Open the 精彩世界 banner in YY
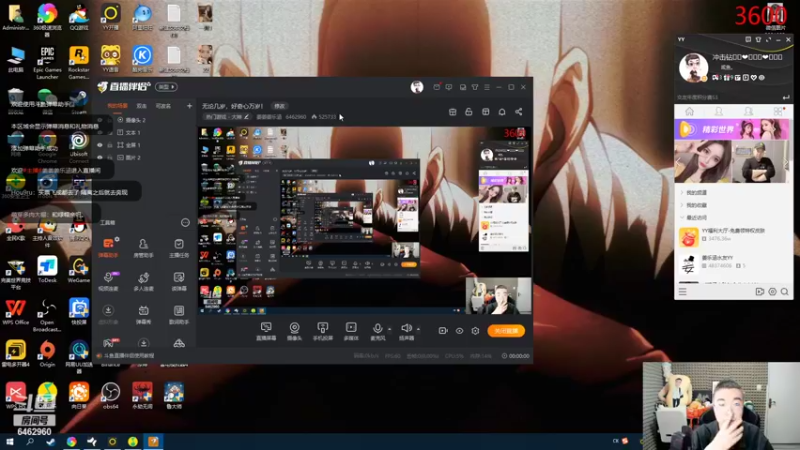800x450 pixels. click(732, 130)
